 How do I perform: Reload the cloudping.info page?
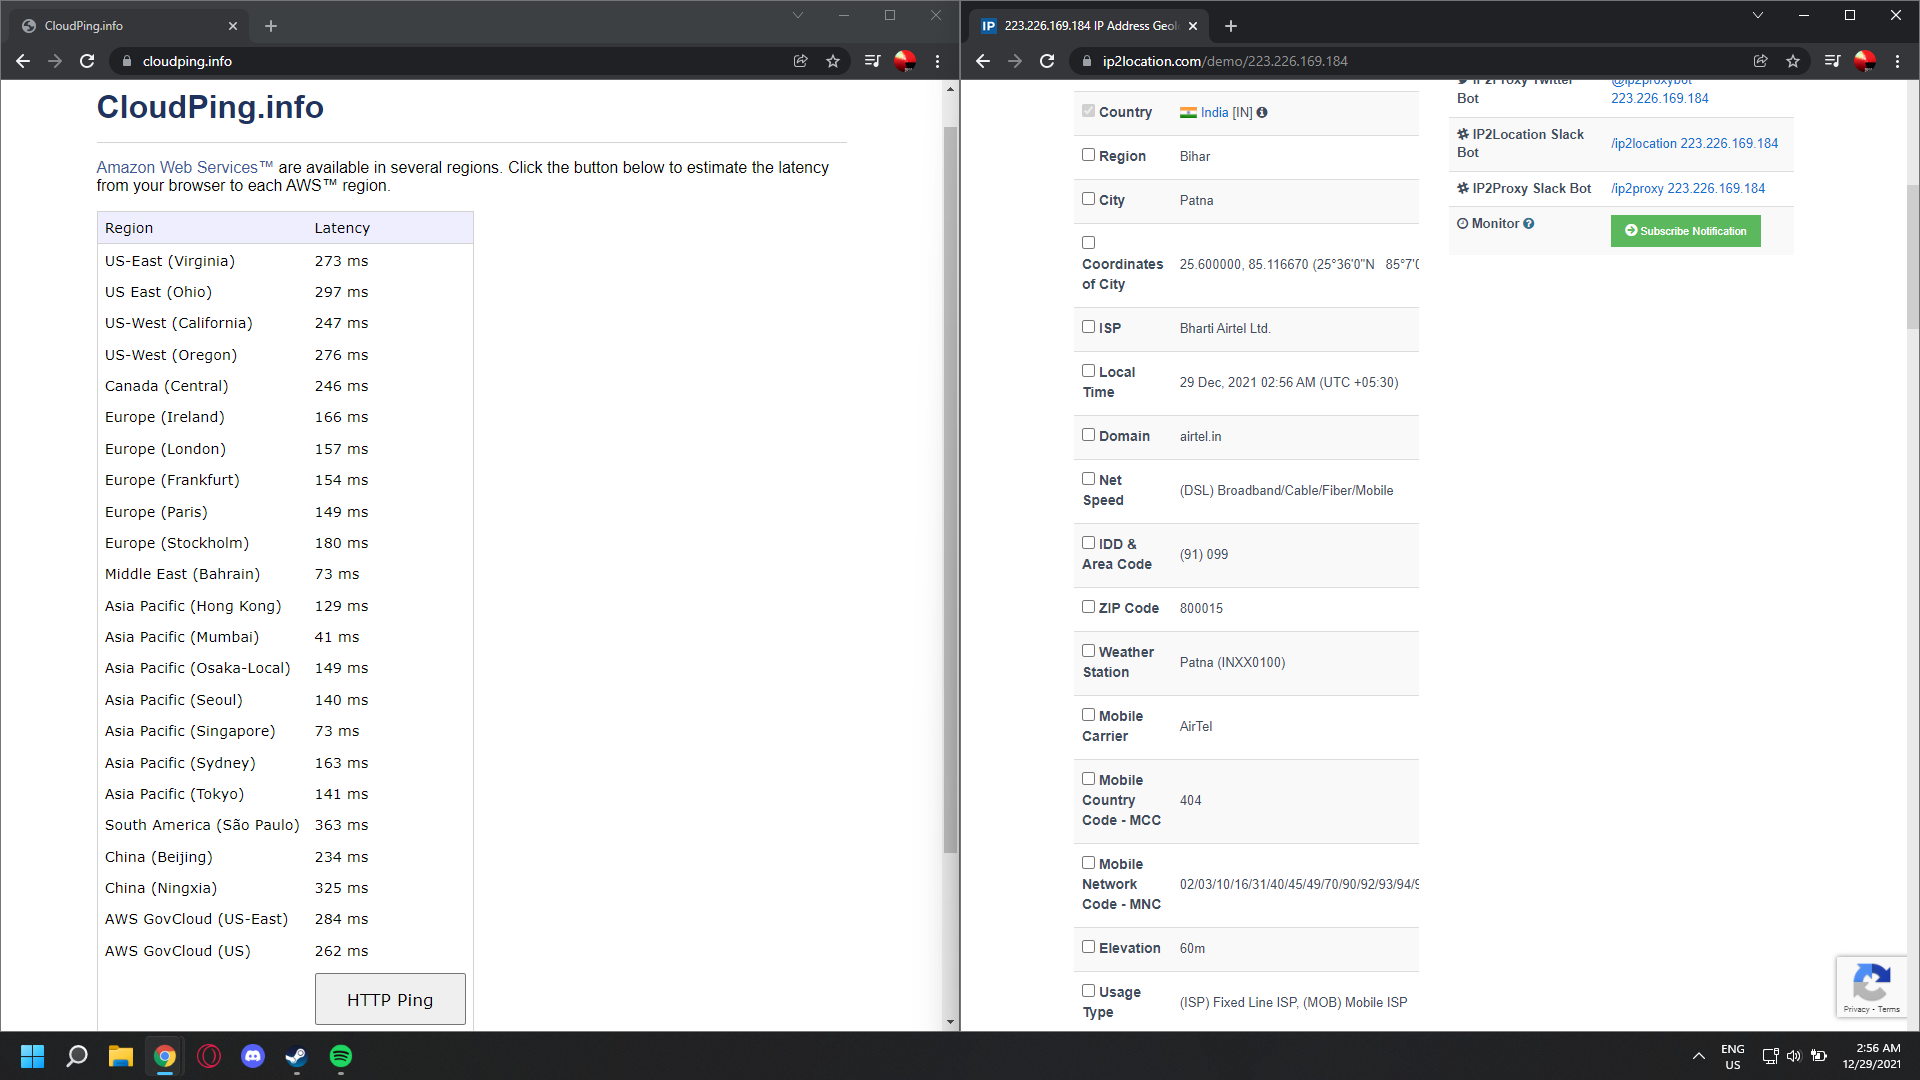point(87,61)
